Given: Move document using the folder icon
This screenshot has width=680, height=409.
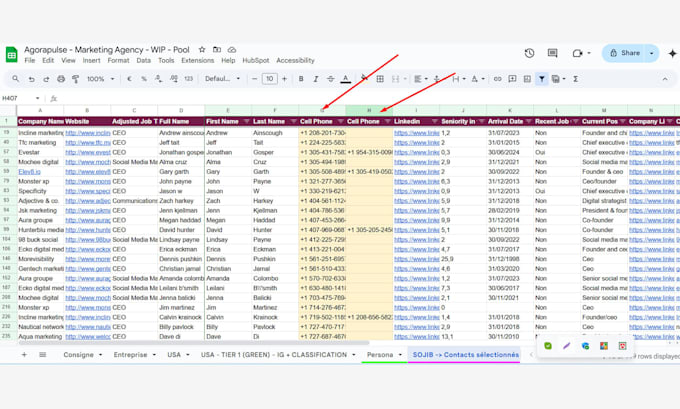Looking at the screenshot, I should click(217, 49).
